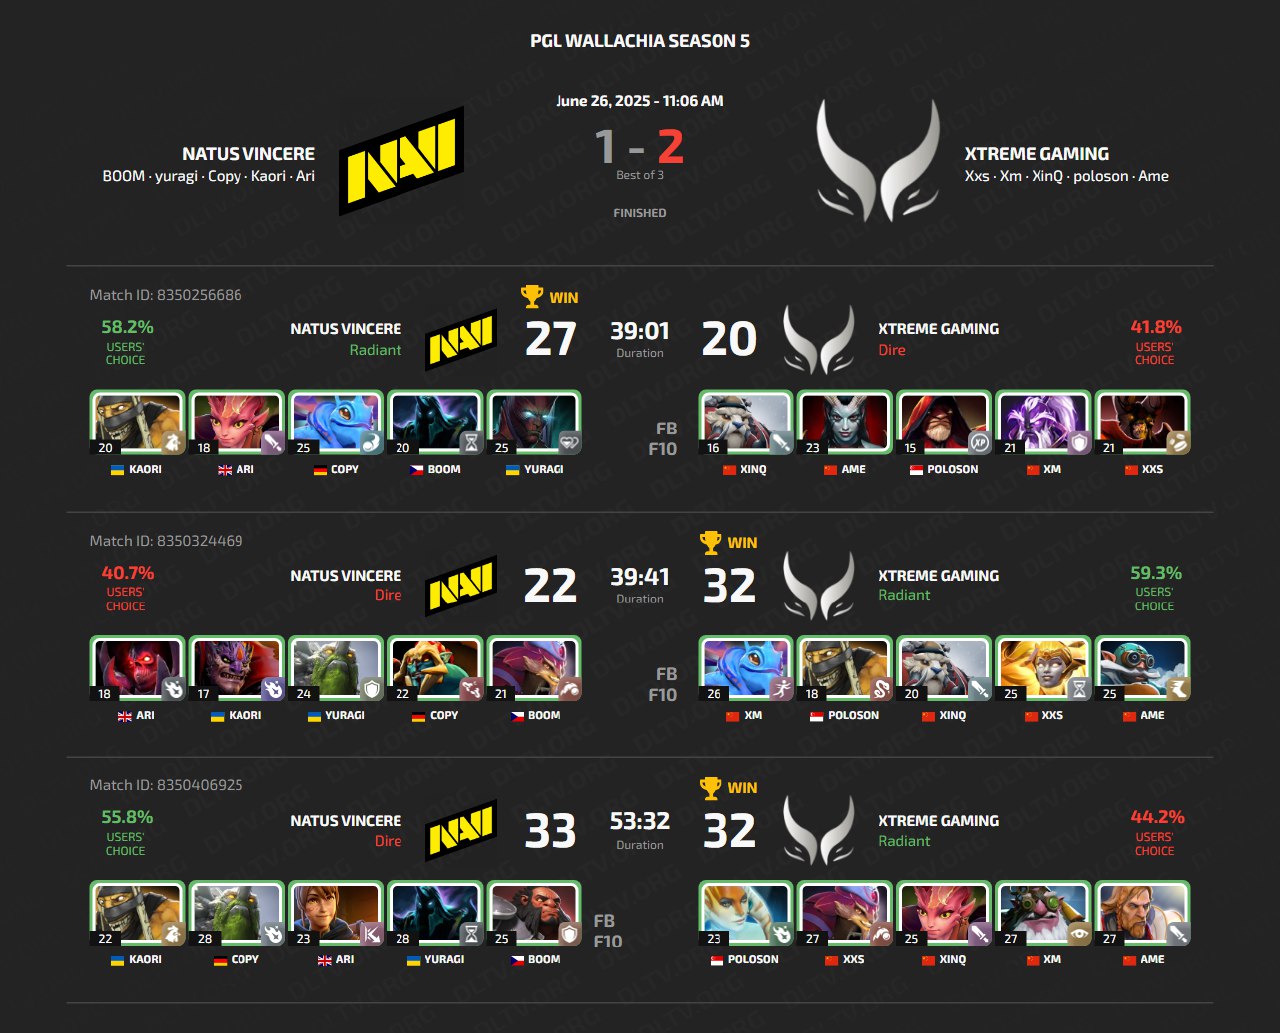This screenshot has width=1280, height=1033.
Task: Click Match ID 8350406925 label
Action: point(166,785)
